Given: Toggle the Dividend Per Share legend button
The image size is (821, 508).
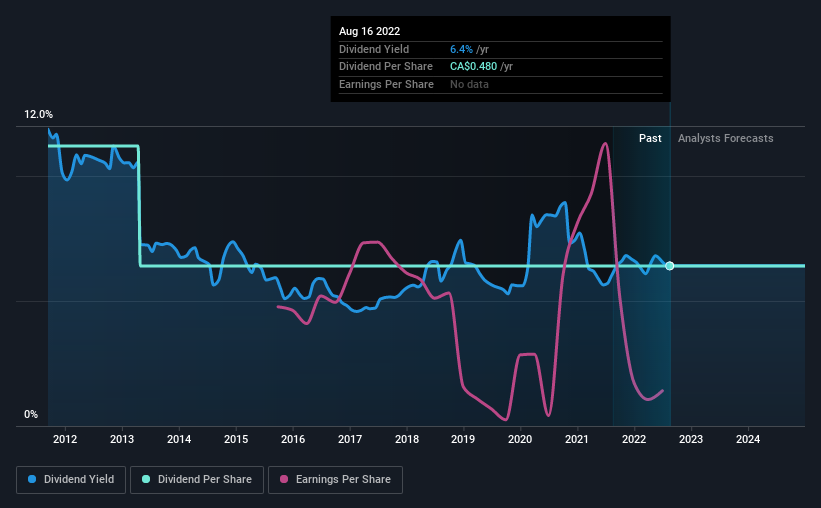Looking at the screenshot, I should pos(197,480).
